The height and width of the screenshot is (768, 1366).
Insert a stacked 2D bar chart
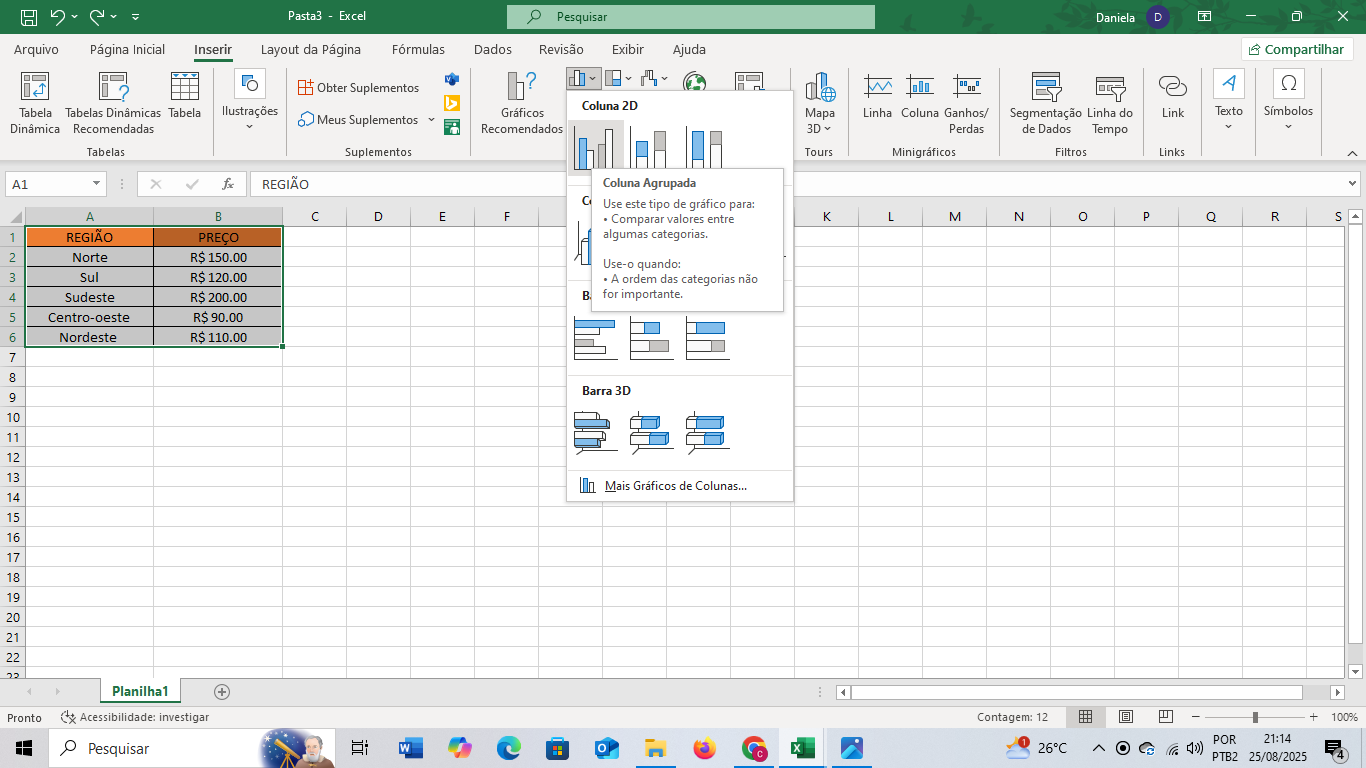pyautogui.click(x=651, y=338)
